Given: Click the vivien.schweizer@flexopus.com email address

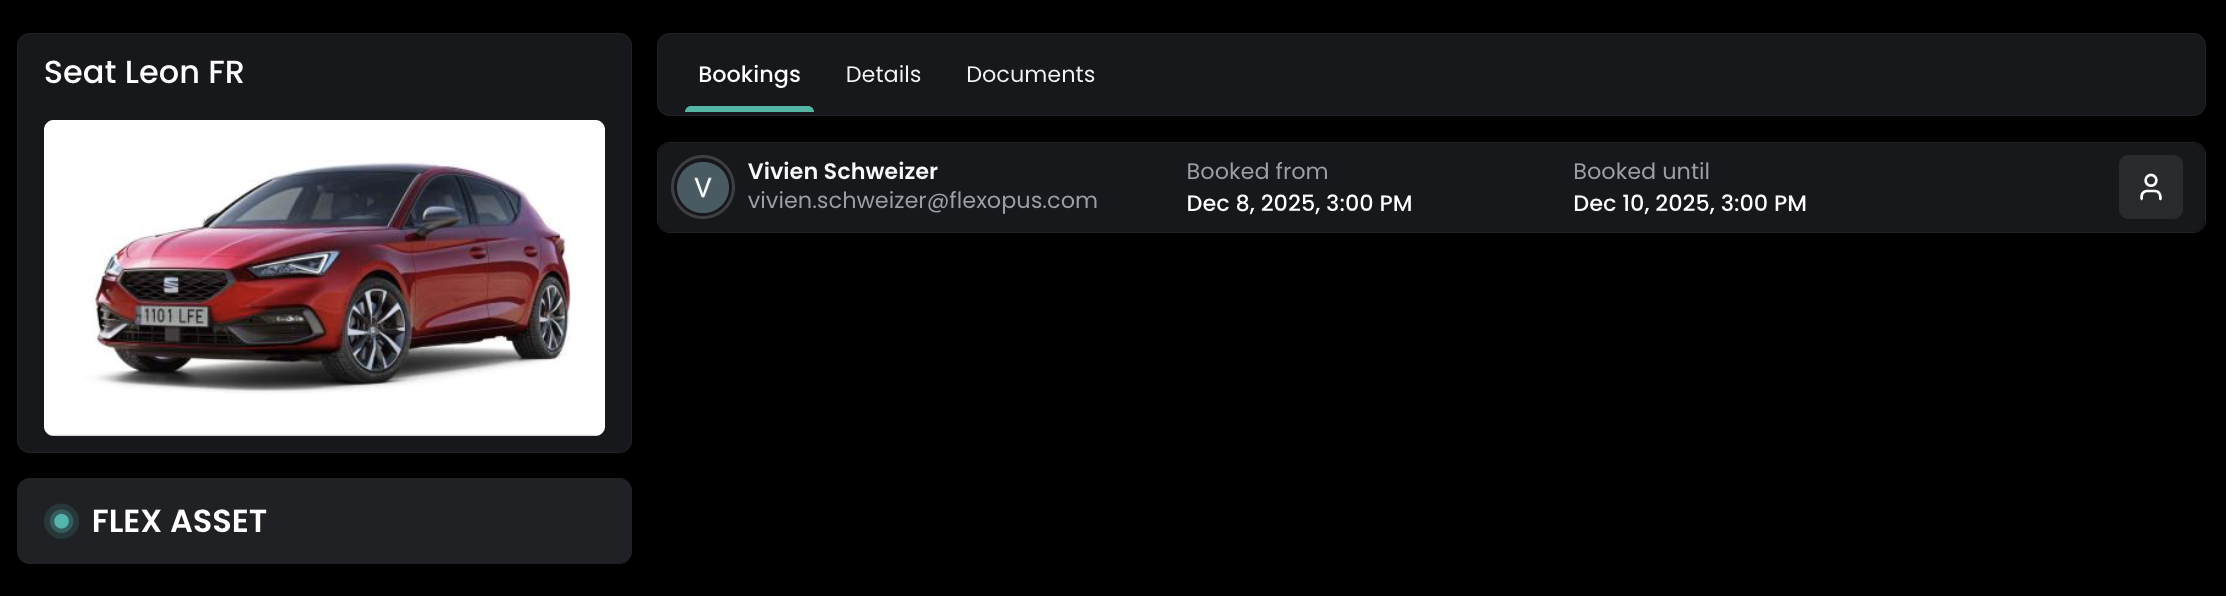Looking at the screenshot, I should 922,200.
